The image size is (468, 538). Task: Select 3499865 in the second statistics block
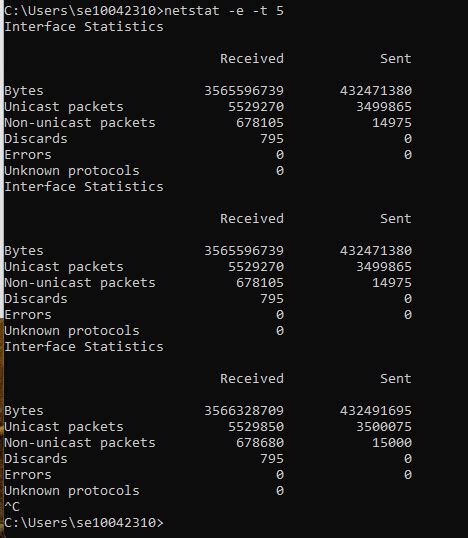[384, 267]
